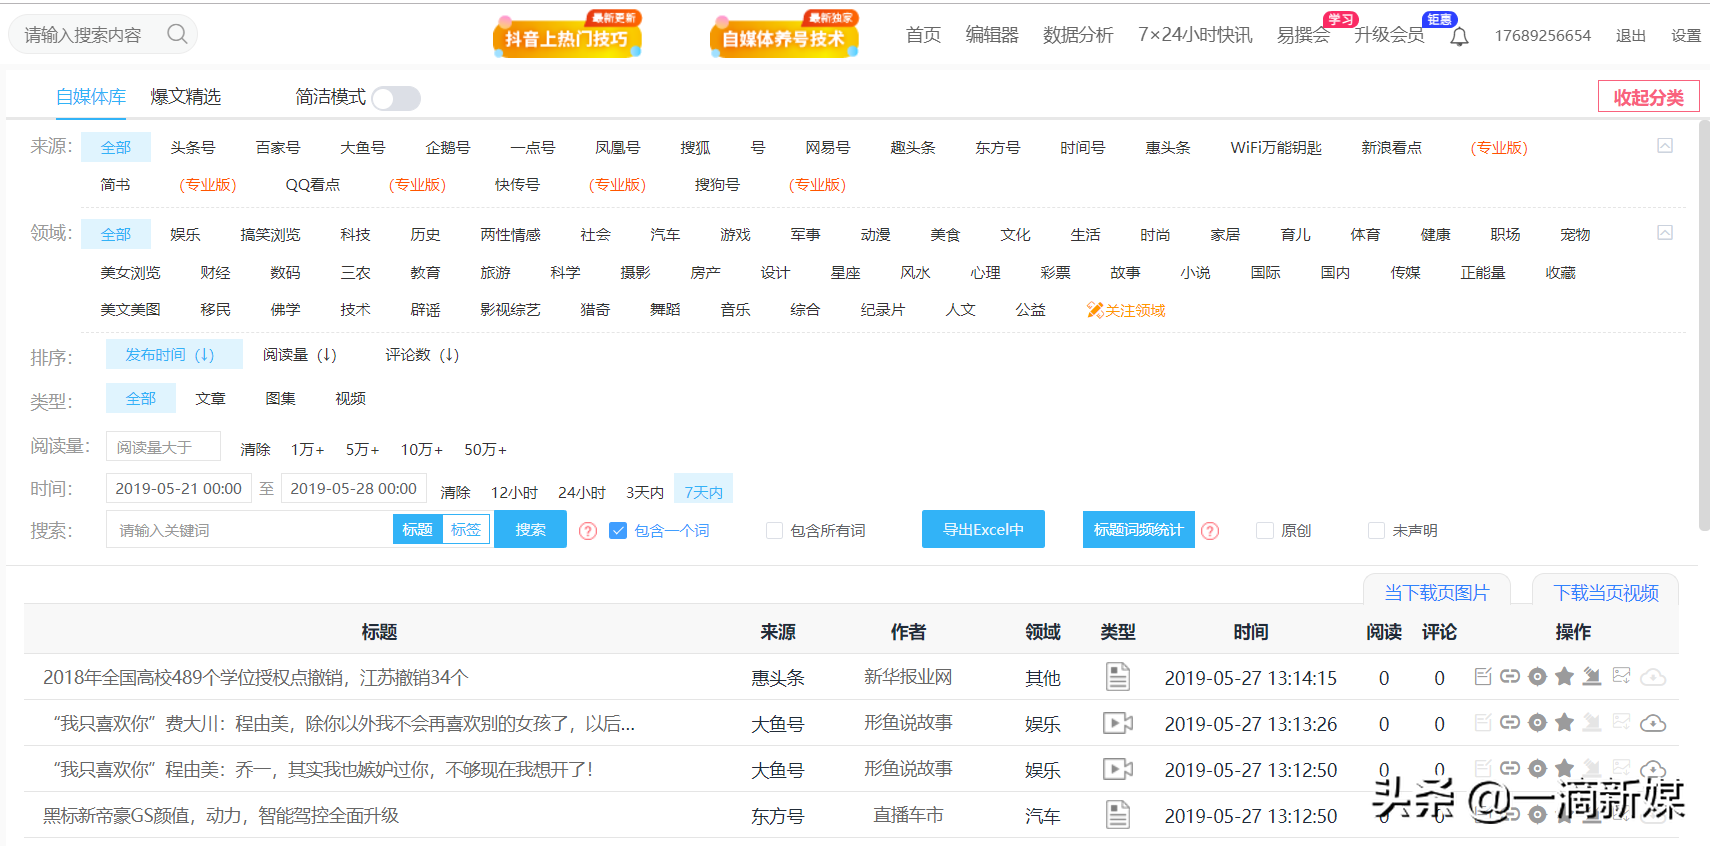
Task: Toggle the 简洁模式 switch
Action: coord(396,98)
